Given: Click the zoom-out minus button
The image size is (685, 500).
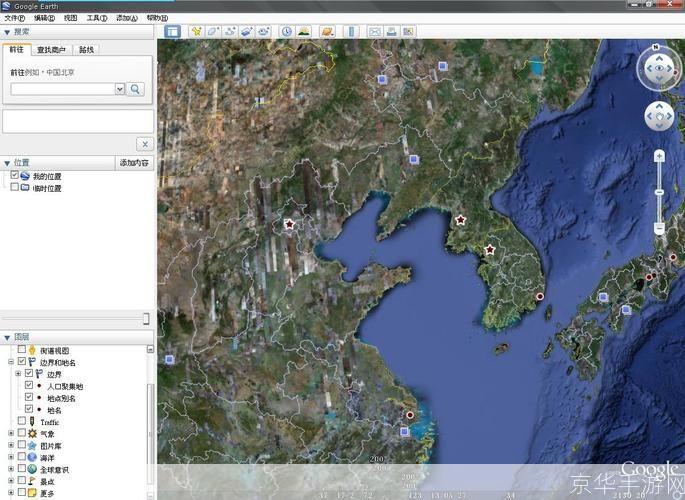Looking at the screenshot, I should coord(659,228).
